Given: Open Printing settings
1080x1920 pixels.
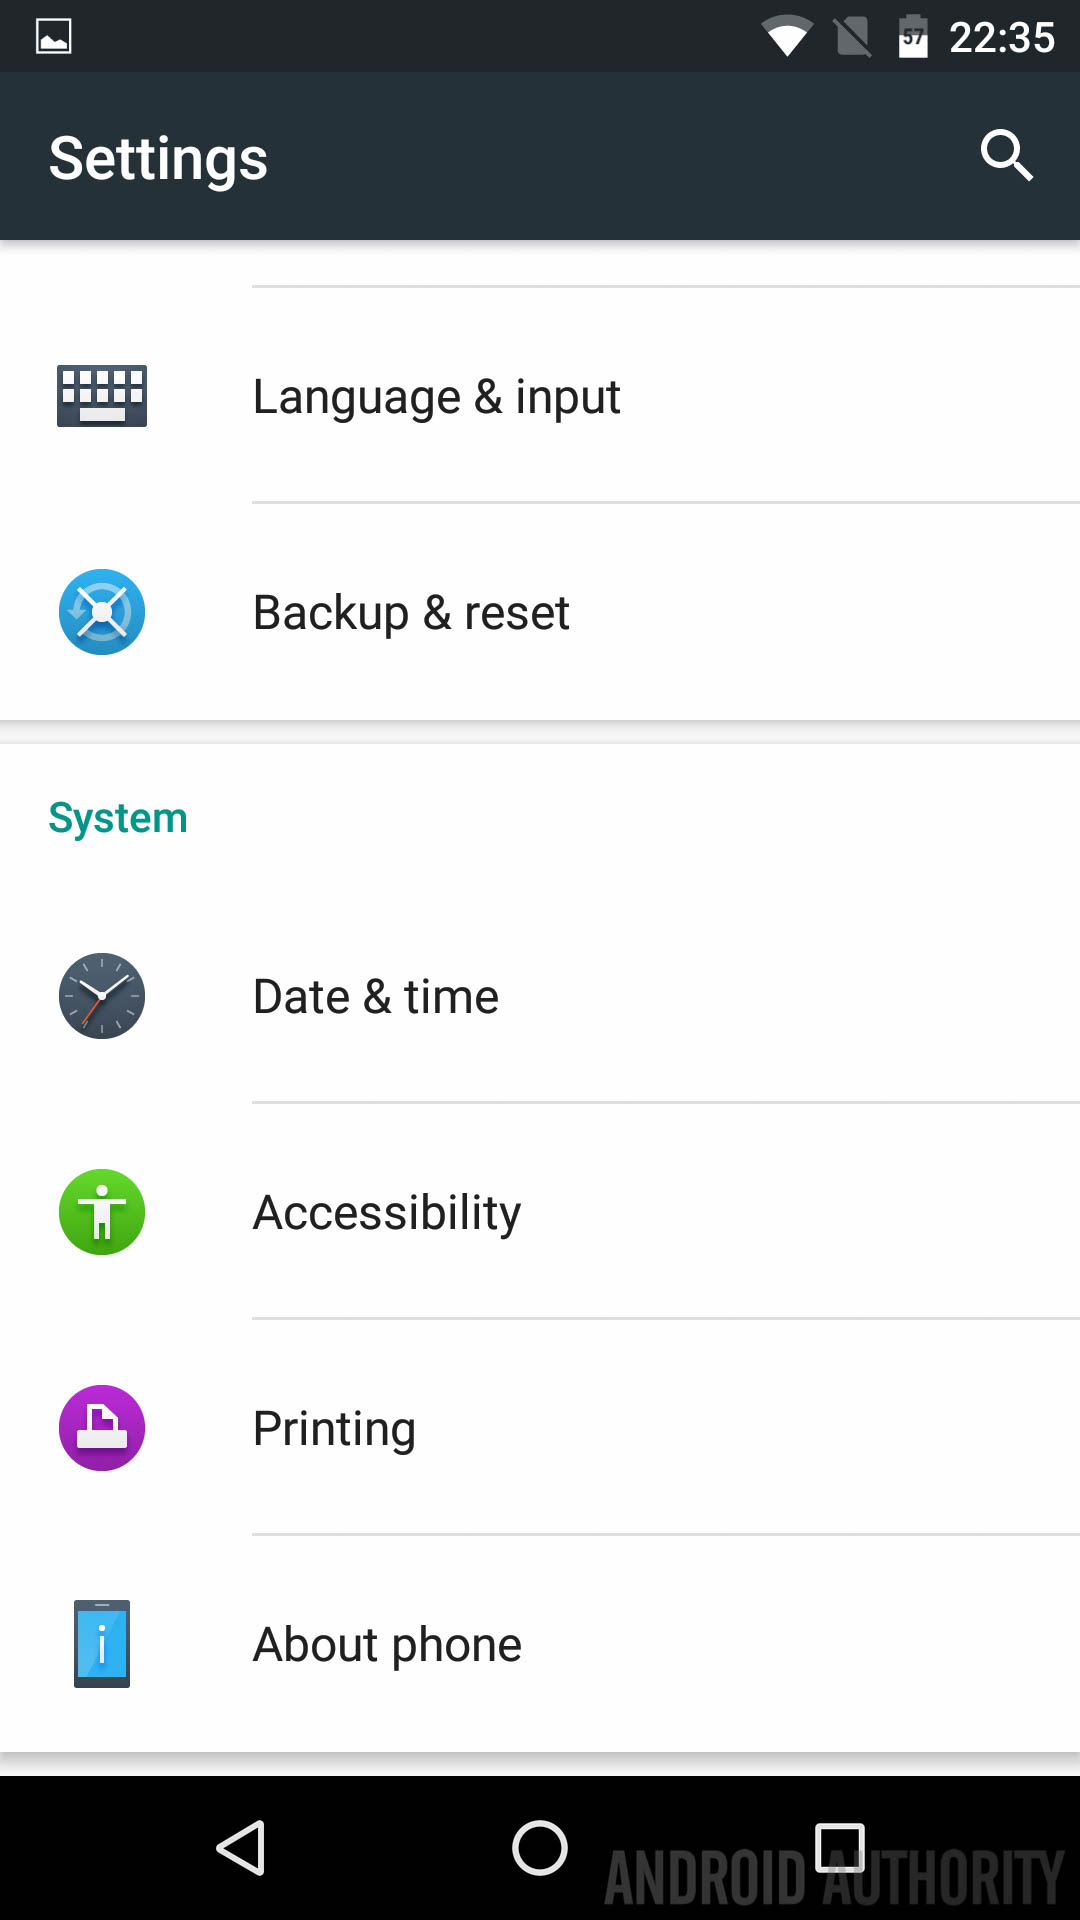Looking at the screenshot, I should [334, 1429].
